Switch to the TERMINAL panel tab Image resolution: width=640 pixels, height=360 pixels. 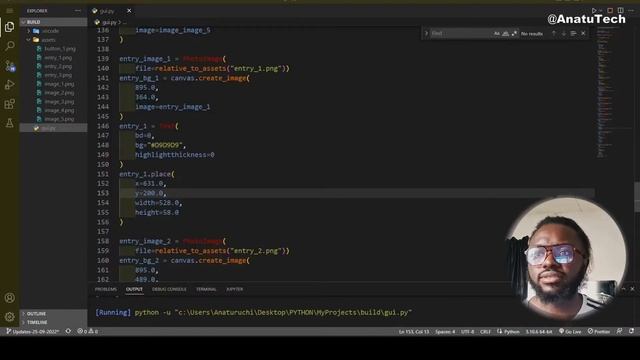point(206,289)
